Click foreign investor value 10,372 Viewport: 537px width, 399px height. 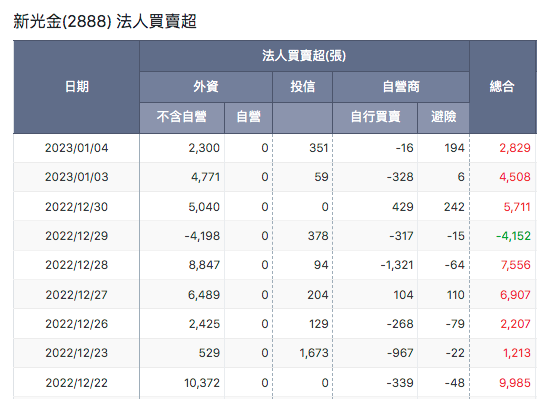click(202, 383)
